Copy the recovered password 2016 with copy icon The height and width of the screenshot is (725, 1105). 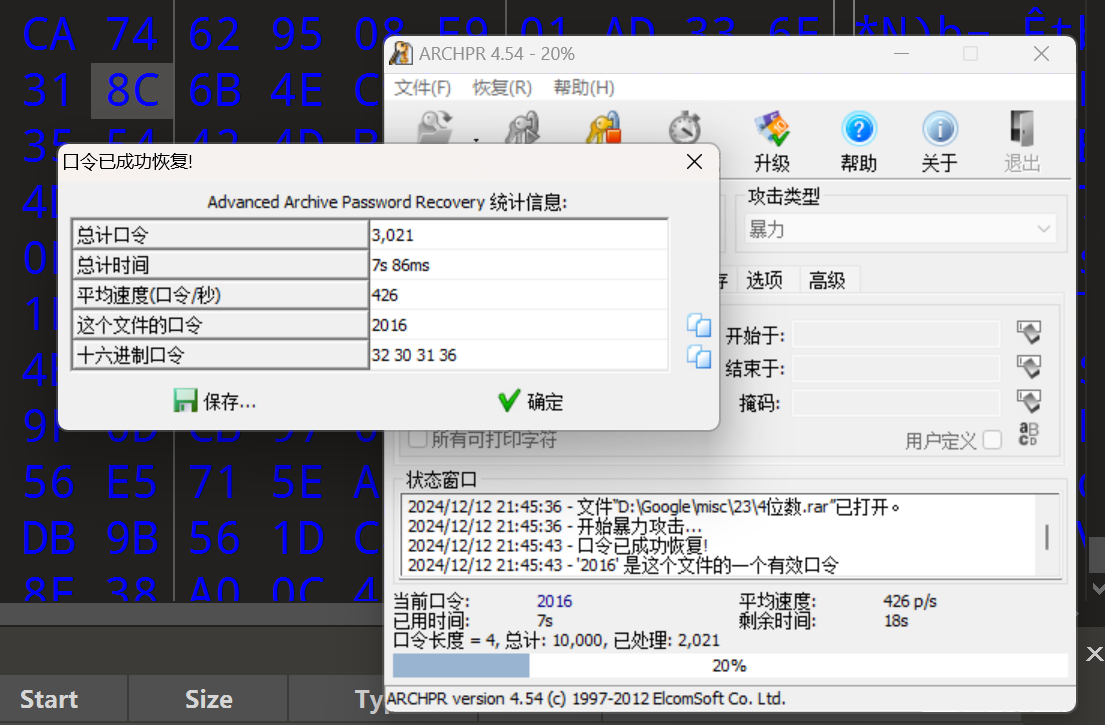coord(699,326)
